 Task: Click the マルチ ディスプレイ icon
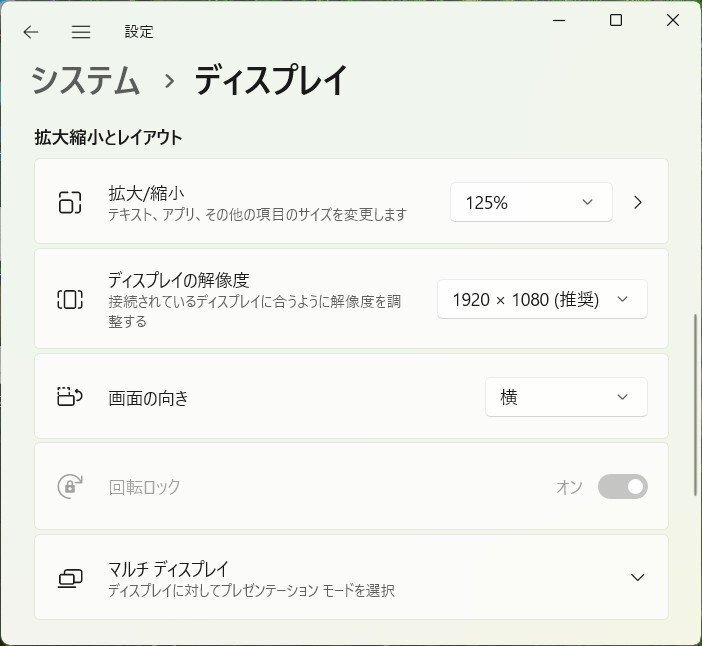tap(70, 578)
